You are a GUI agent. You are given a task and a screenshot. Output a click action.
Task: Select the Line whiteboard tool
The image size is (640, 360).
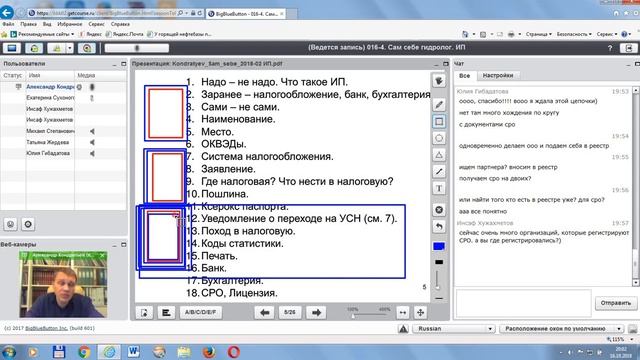(x=439, y=172)
